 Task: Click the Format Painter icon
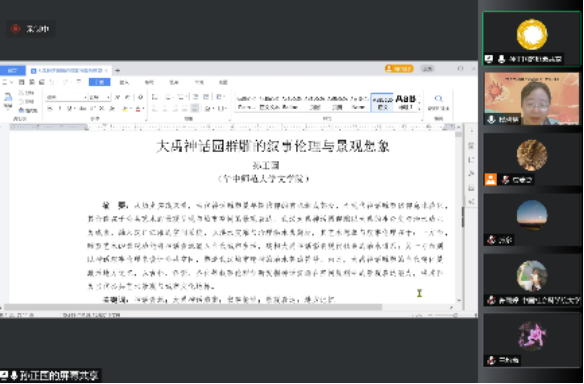point(22,110)
